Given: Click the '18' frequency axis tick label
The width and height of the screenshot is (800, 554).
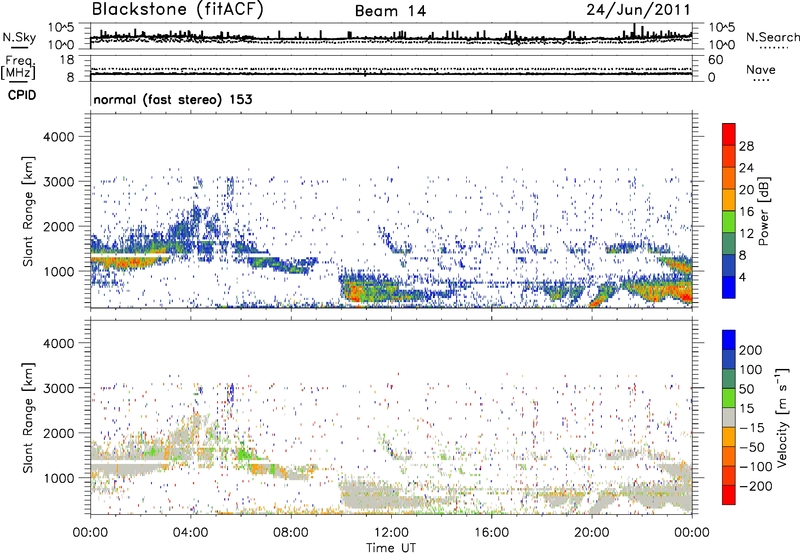Looking at the screenshot, I should (x=67, y=60).
